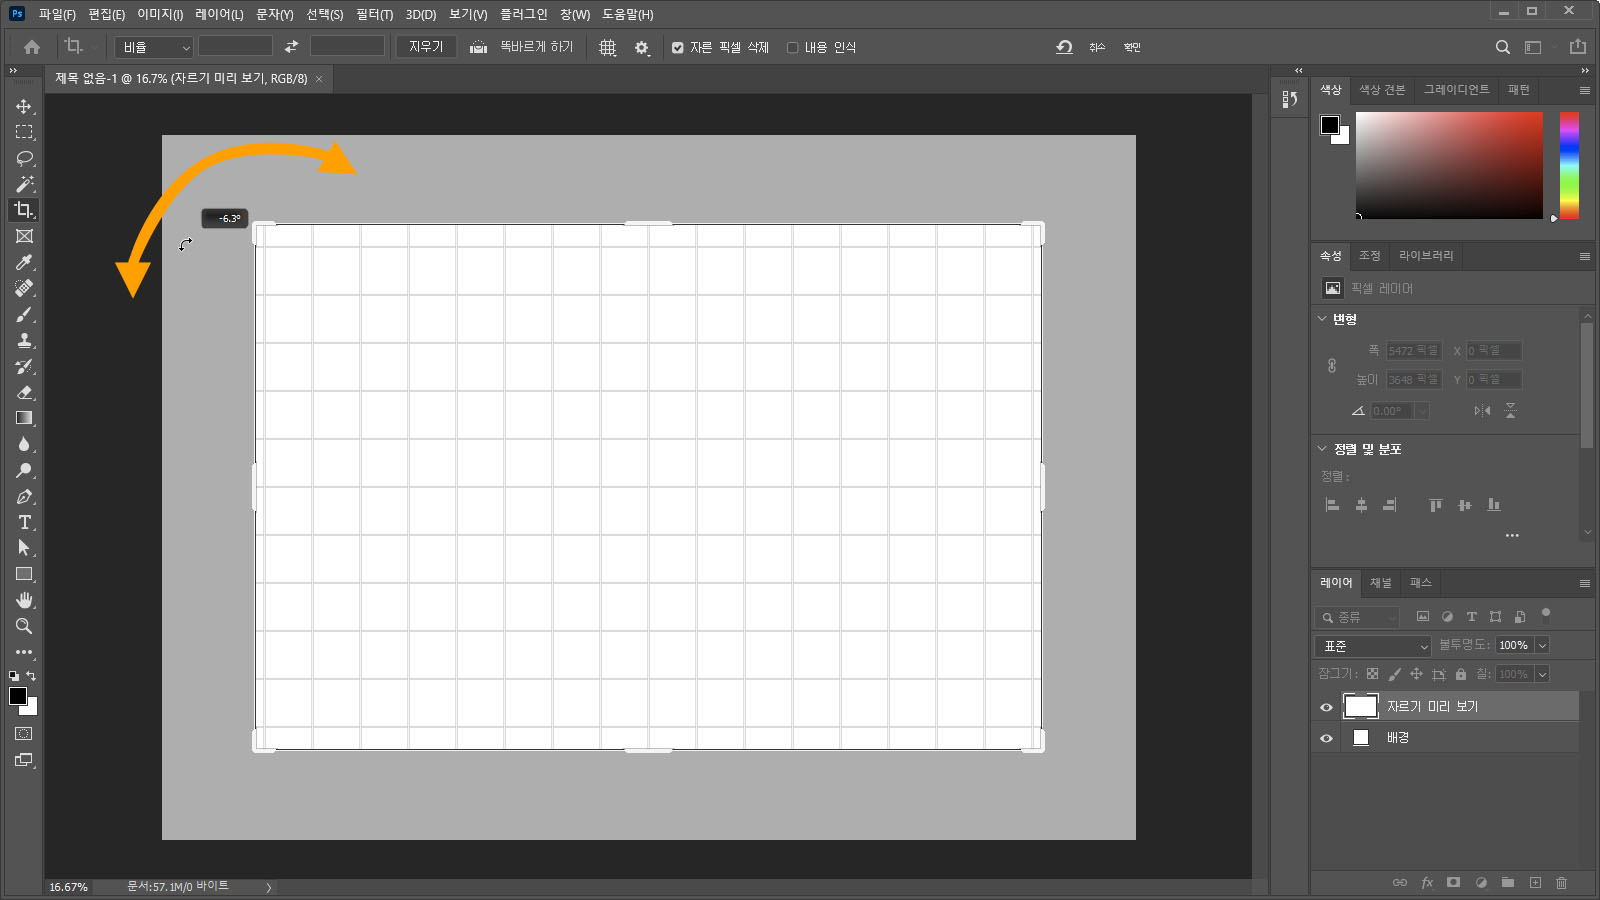The image size is (1600, 900).
Task: Hide the 배경 layer
Action: tap(1326, 738)
